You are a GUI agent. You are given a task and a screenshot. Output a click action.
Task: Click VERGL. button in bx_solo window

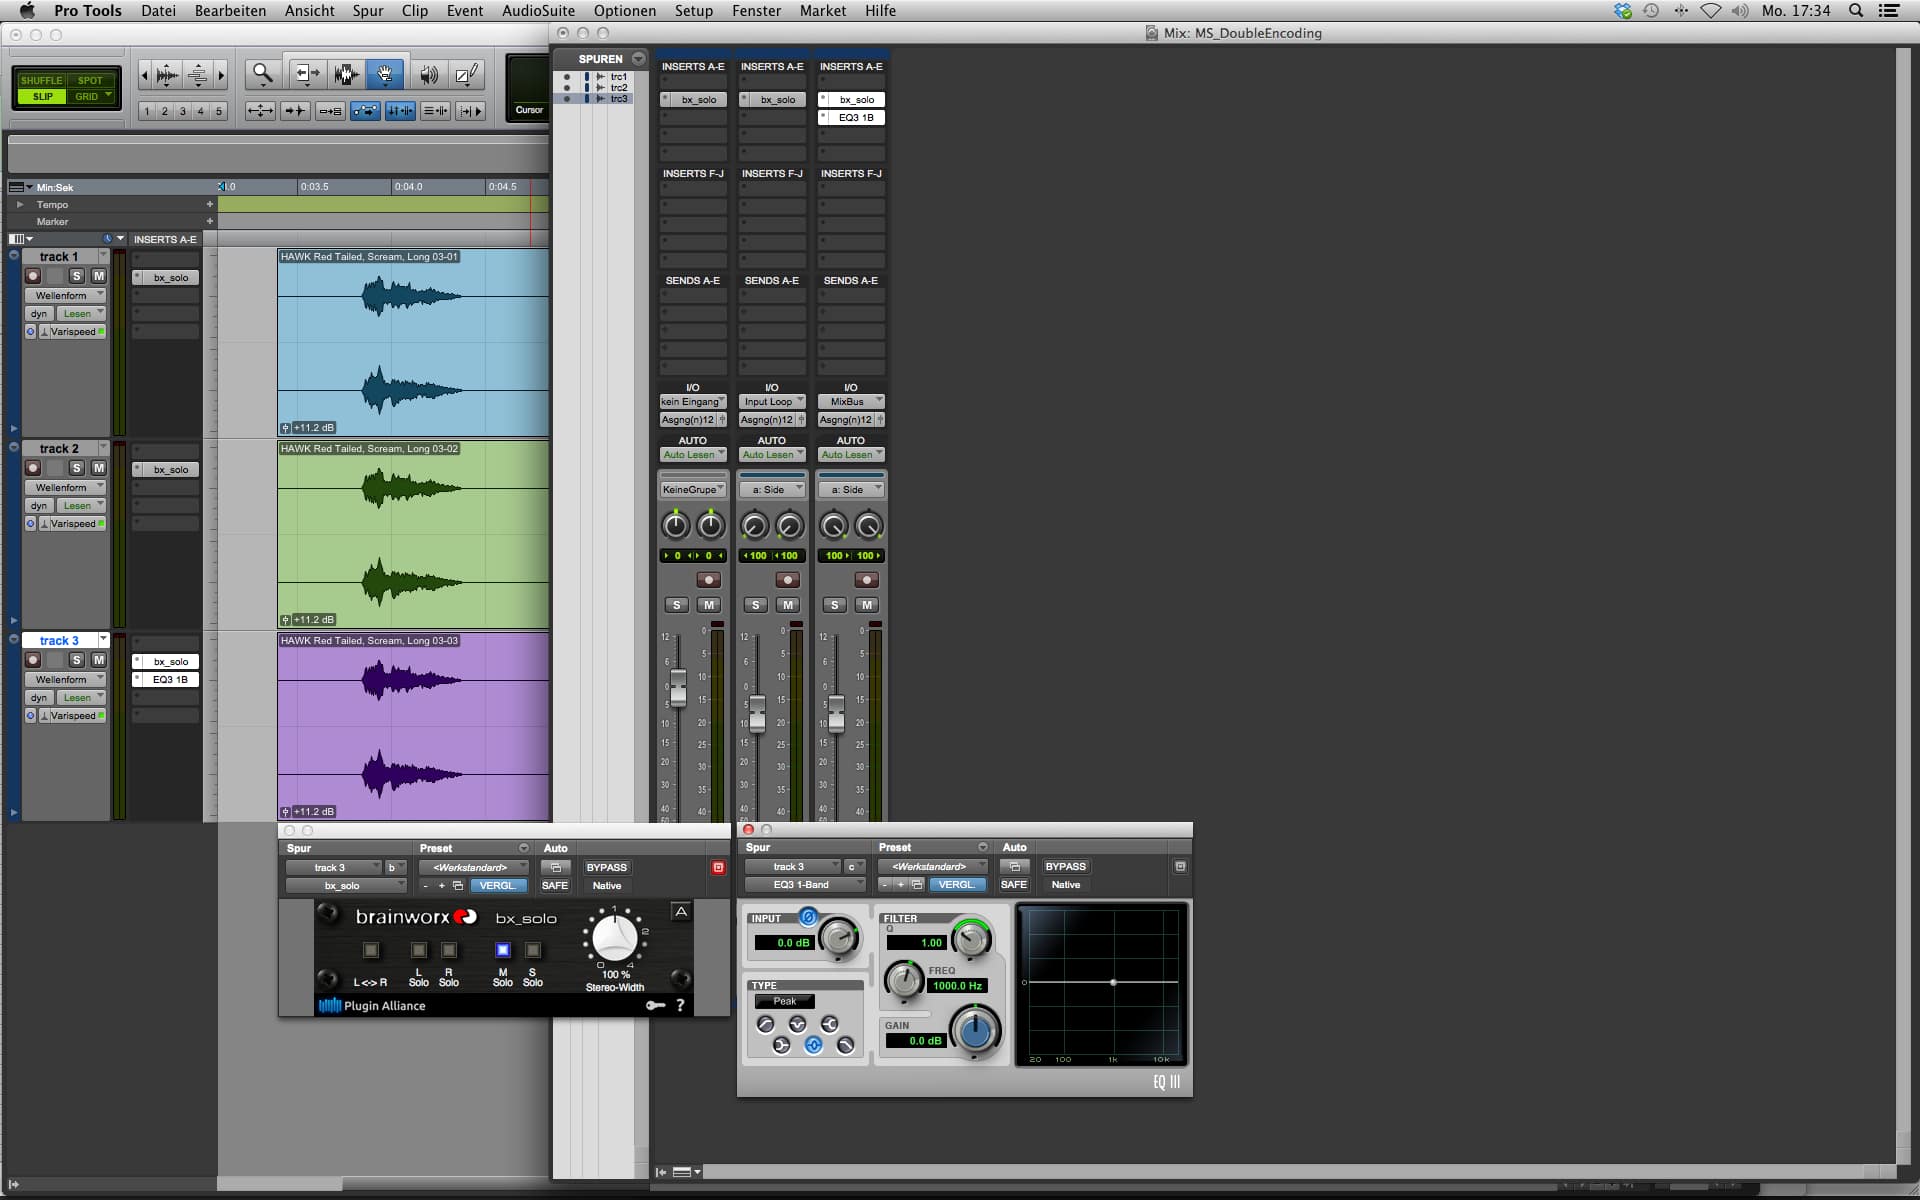pyautogui.click(x=497, y=885)
